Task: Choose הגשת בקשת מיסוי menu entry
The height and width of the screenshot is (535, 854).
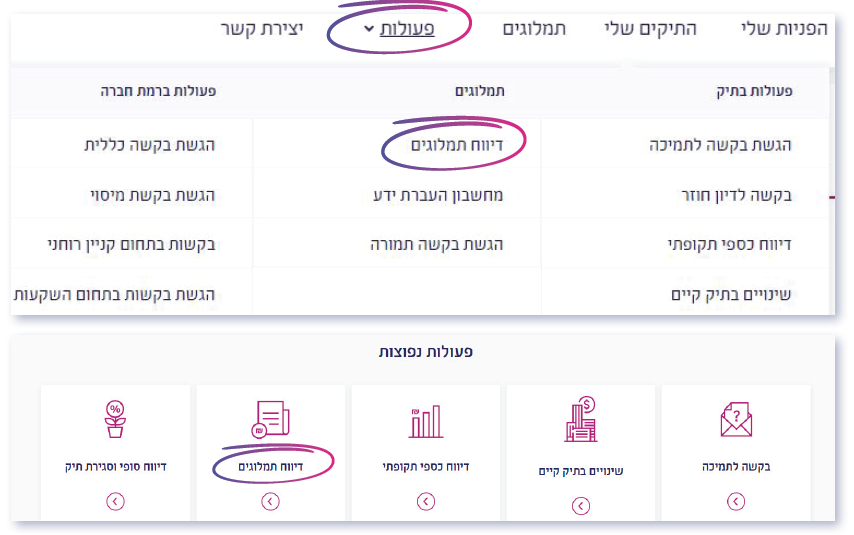Action: point(147,195)
